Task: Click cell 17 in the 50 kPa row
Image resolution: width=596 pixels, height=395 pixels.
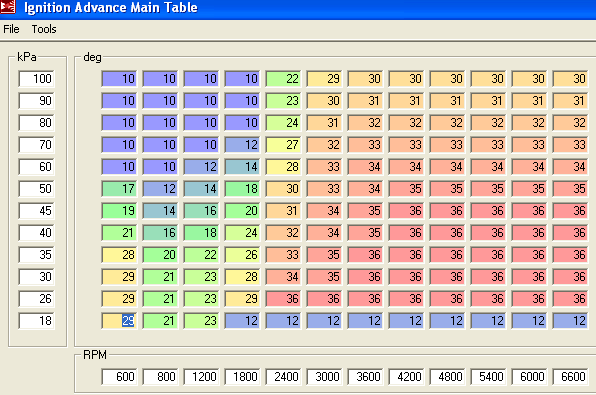Action: pyautogui.click(x=119, y=189)
